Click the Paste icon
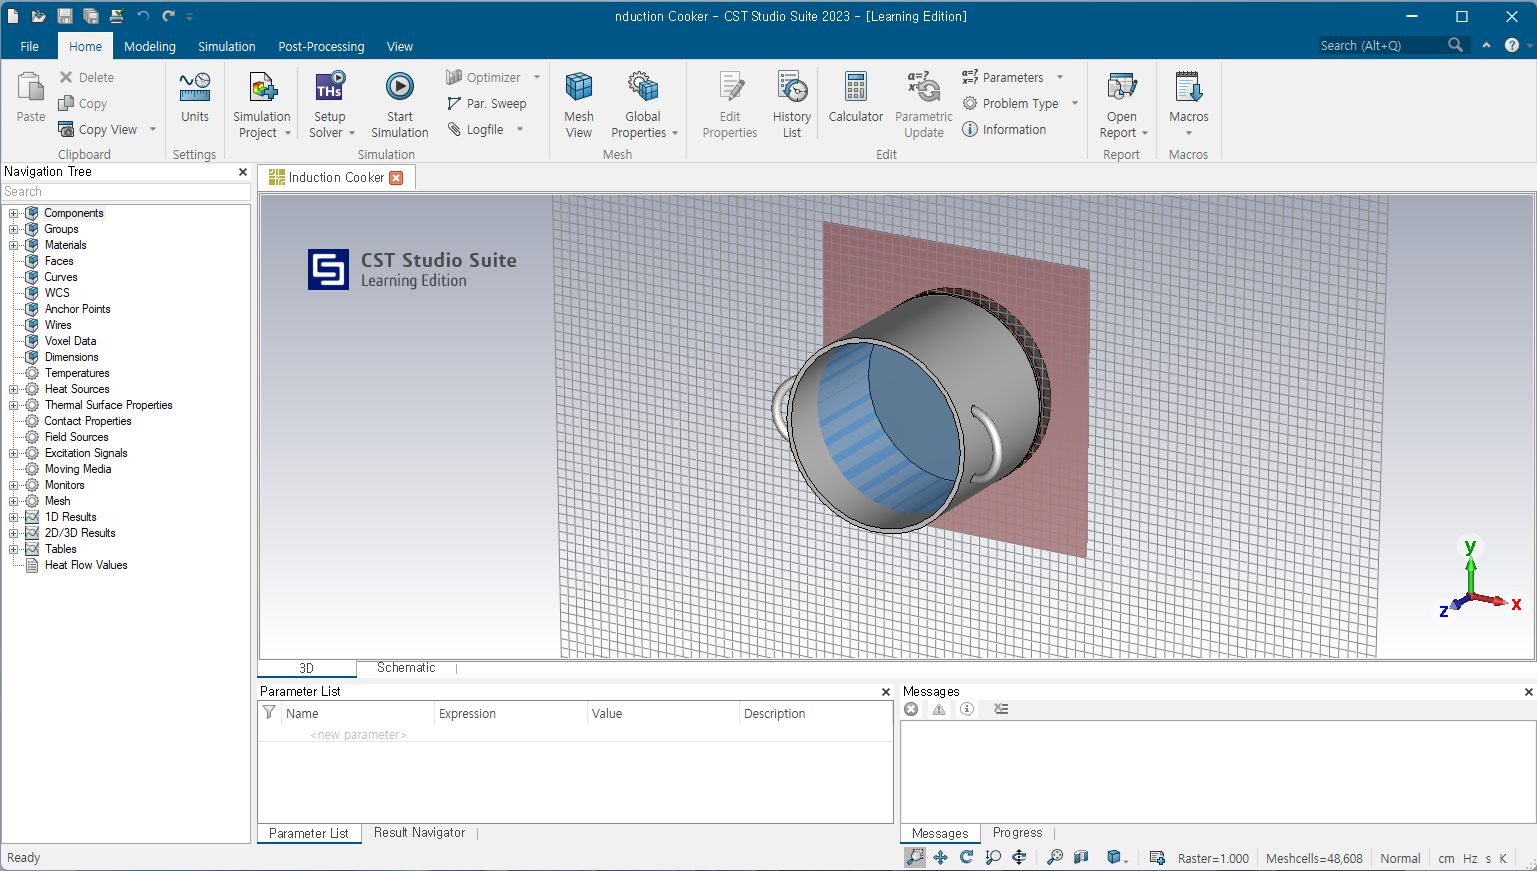Viewport: 1537px width, 871px height. 31,88
